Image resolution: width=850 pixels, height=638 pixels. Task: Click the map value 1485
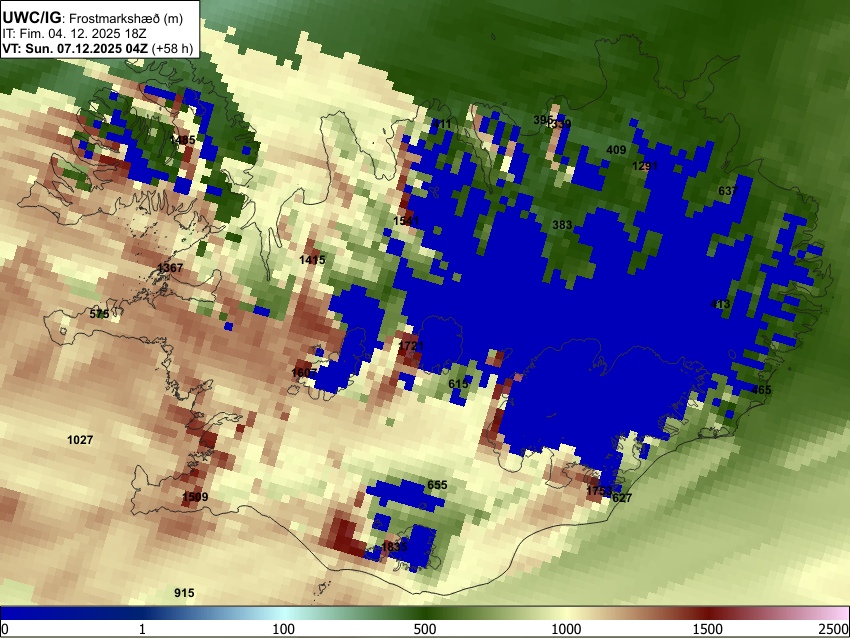(x=182, y=140)
